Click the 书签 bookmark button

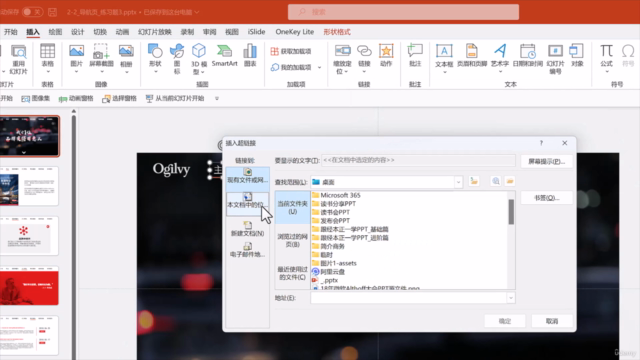click(546, 198)
